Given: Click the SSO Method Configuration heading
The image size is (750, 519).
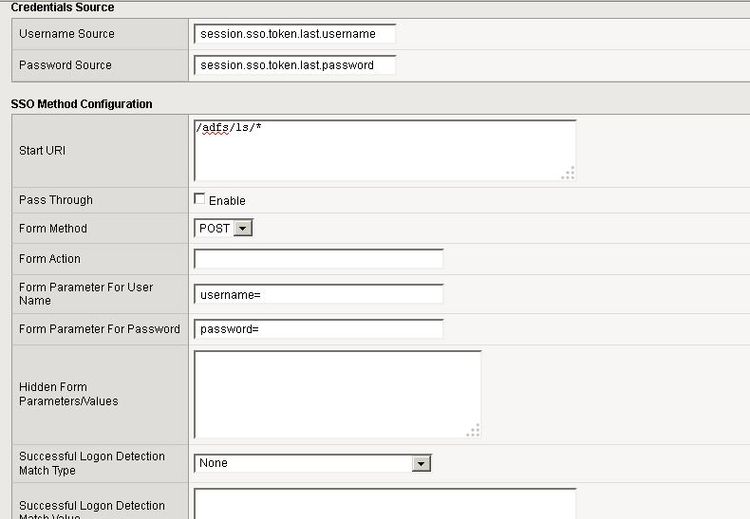Looking at the screenshot, I should pyautogui.click(x=81, y=103).
